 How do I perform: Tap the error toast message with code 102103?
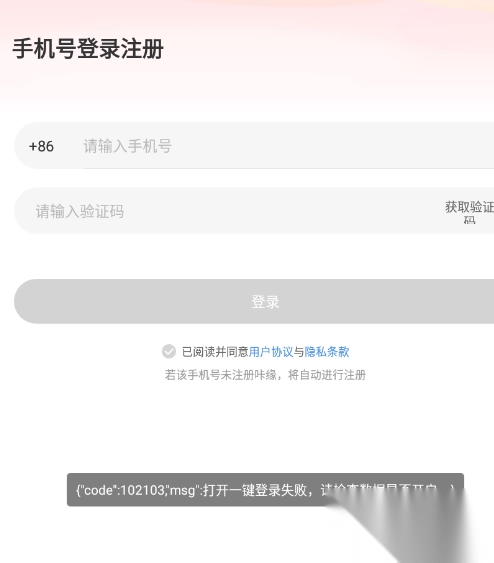click(265, 490)
